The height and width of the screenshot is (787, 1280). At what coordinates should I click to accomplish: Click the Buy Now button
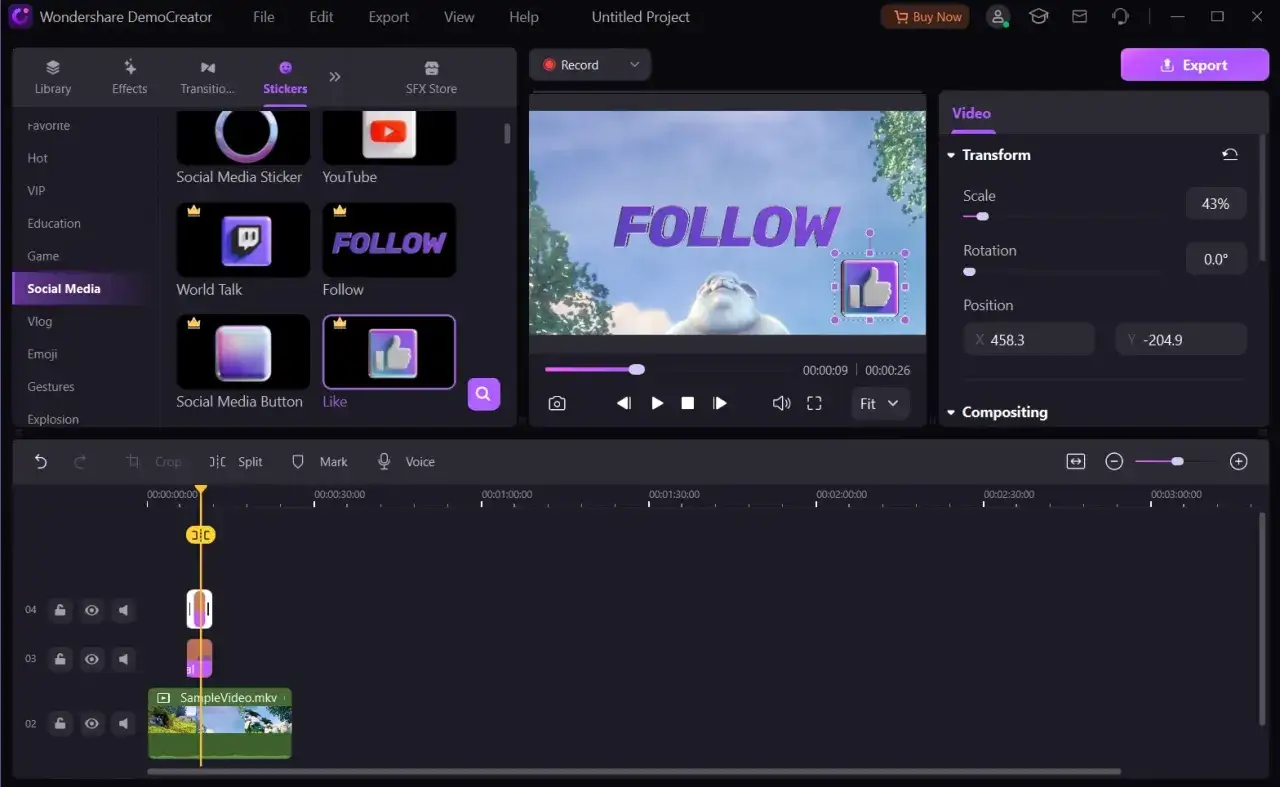[924, 16]
